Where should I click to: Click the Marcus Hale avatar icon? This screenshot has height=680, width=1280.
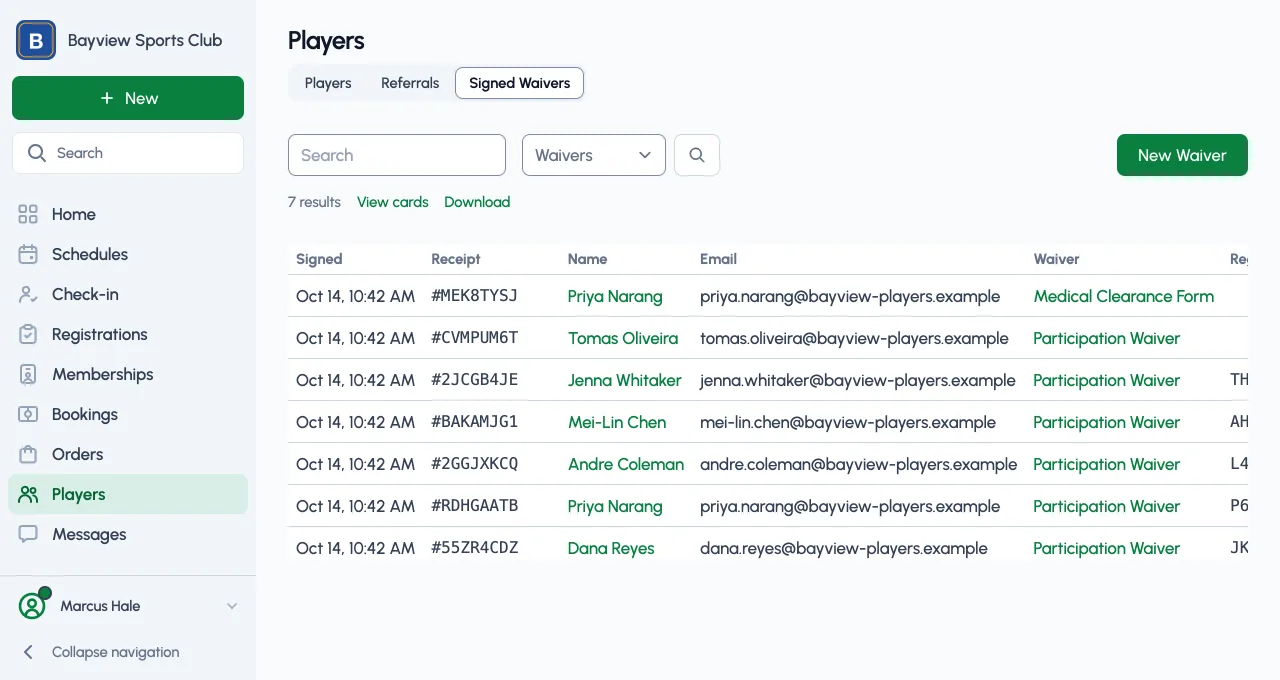(33, 606)
